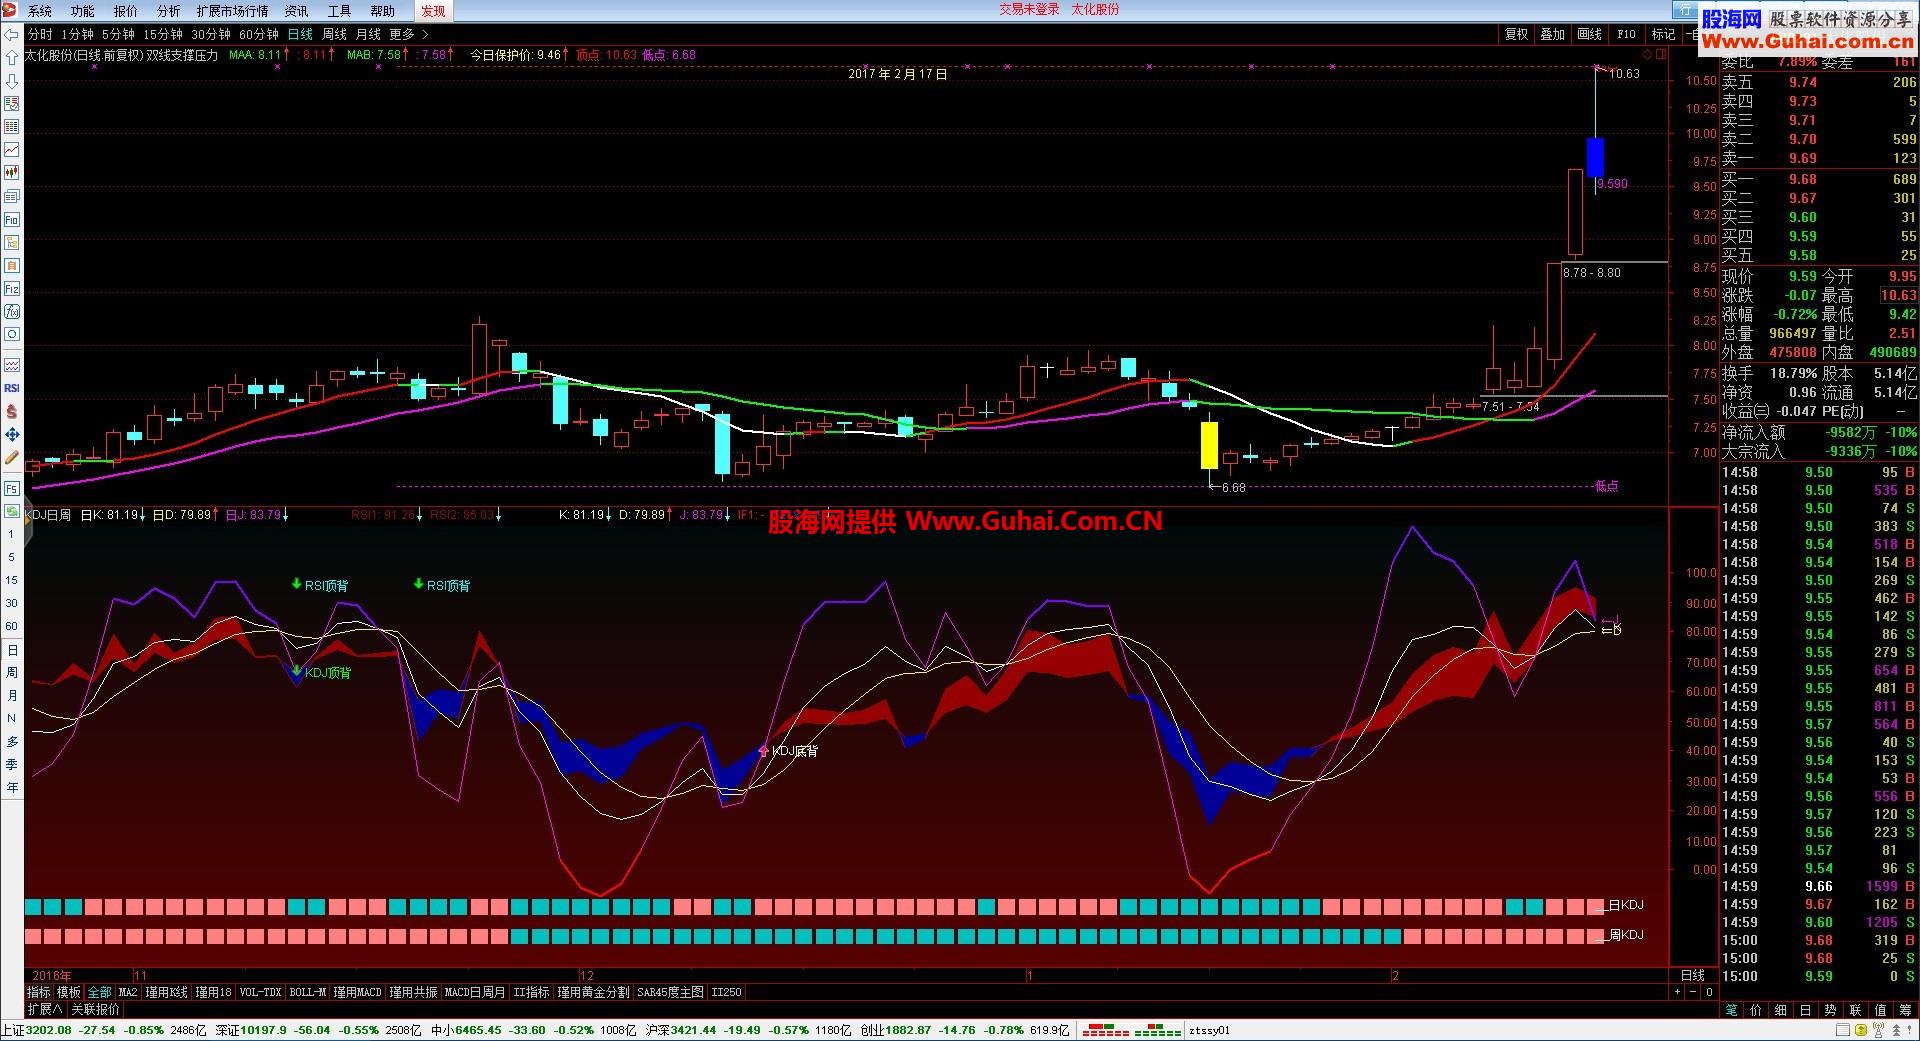Click the down arrow icon in left sidebar
The width and height of the screenshot is (1920, 1041).
point(12,81)
